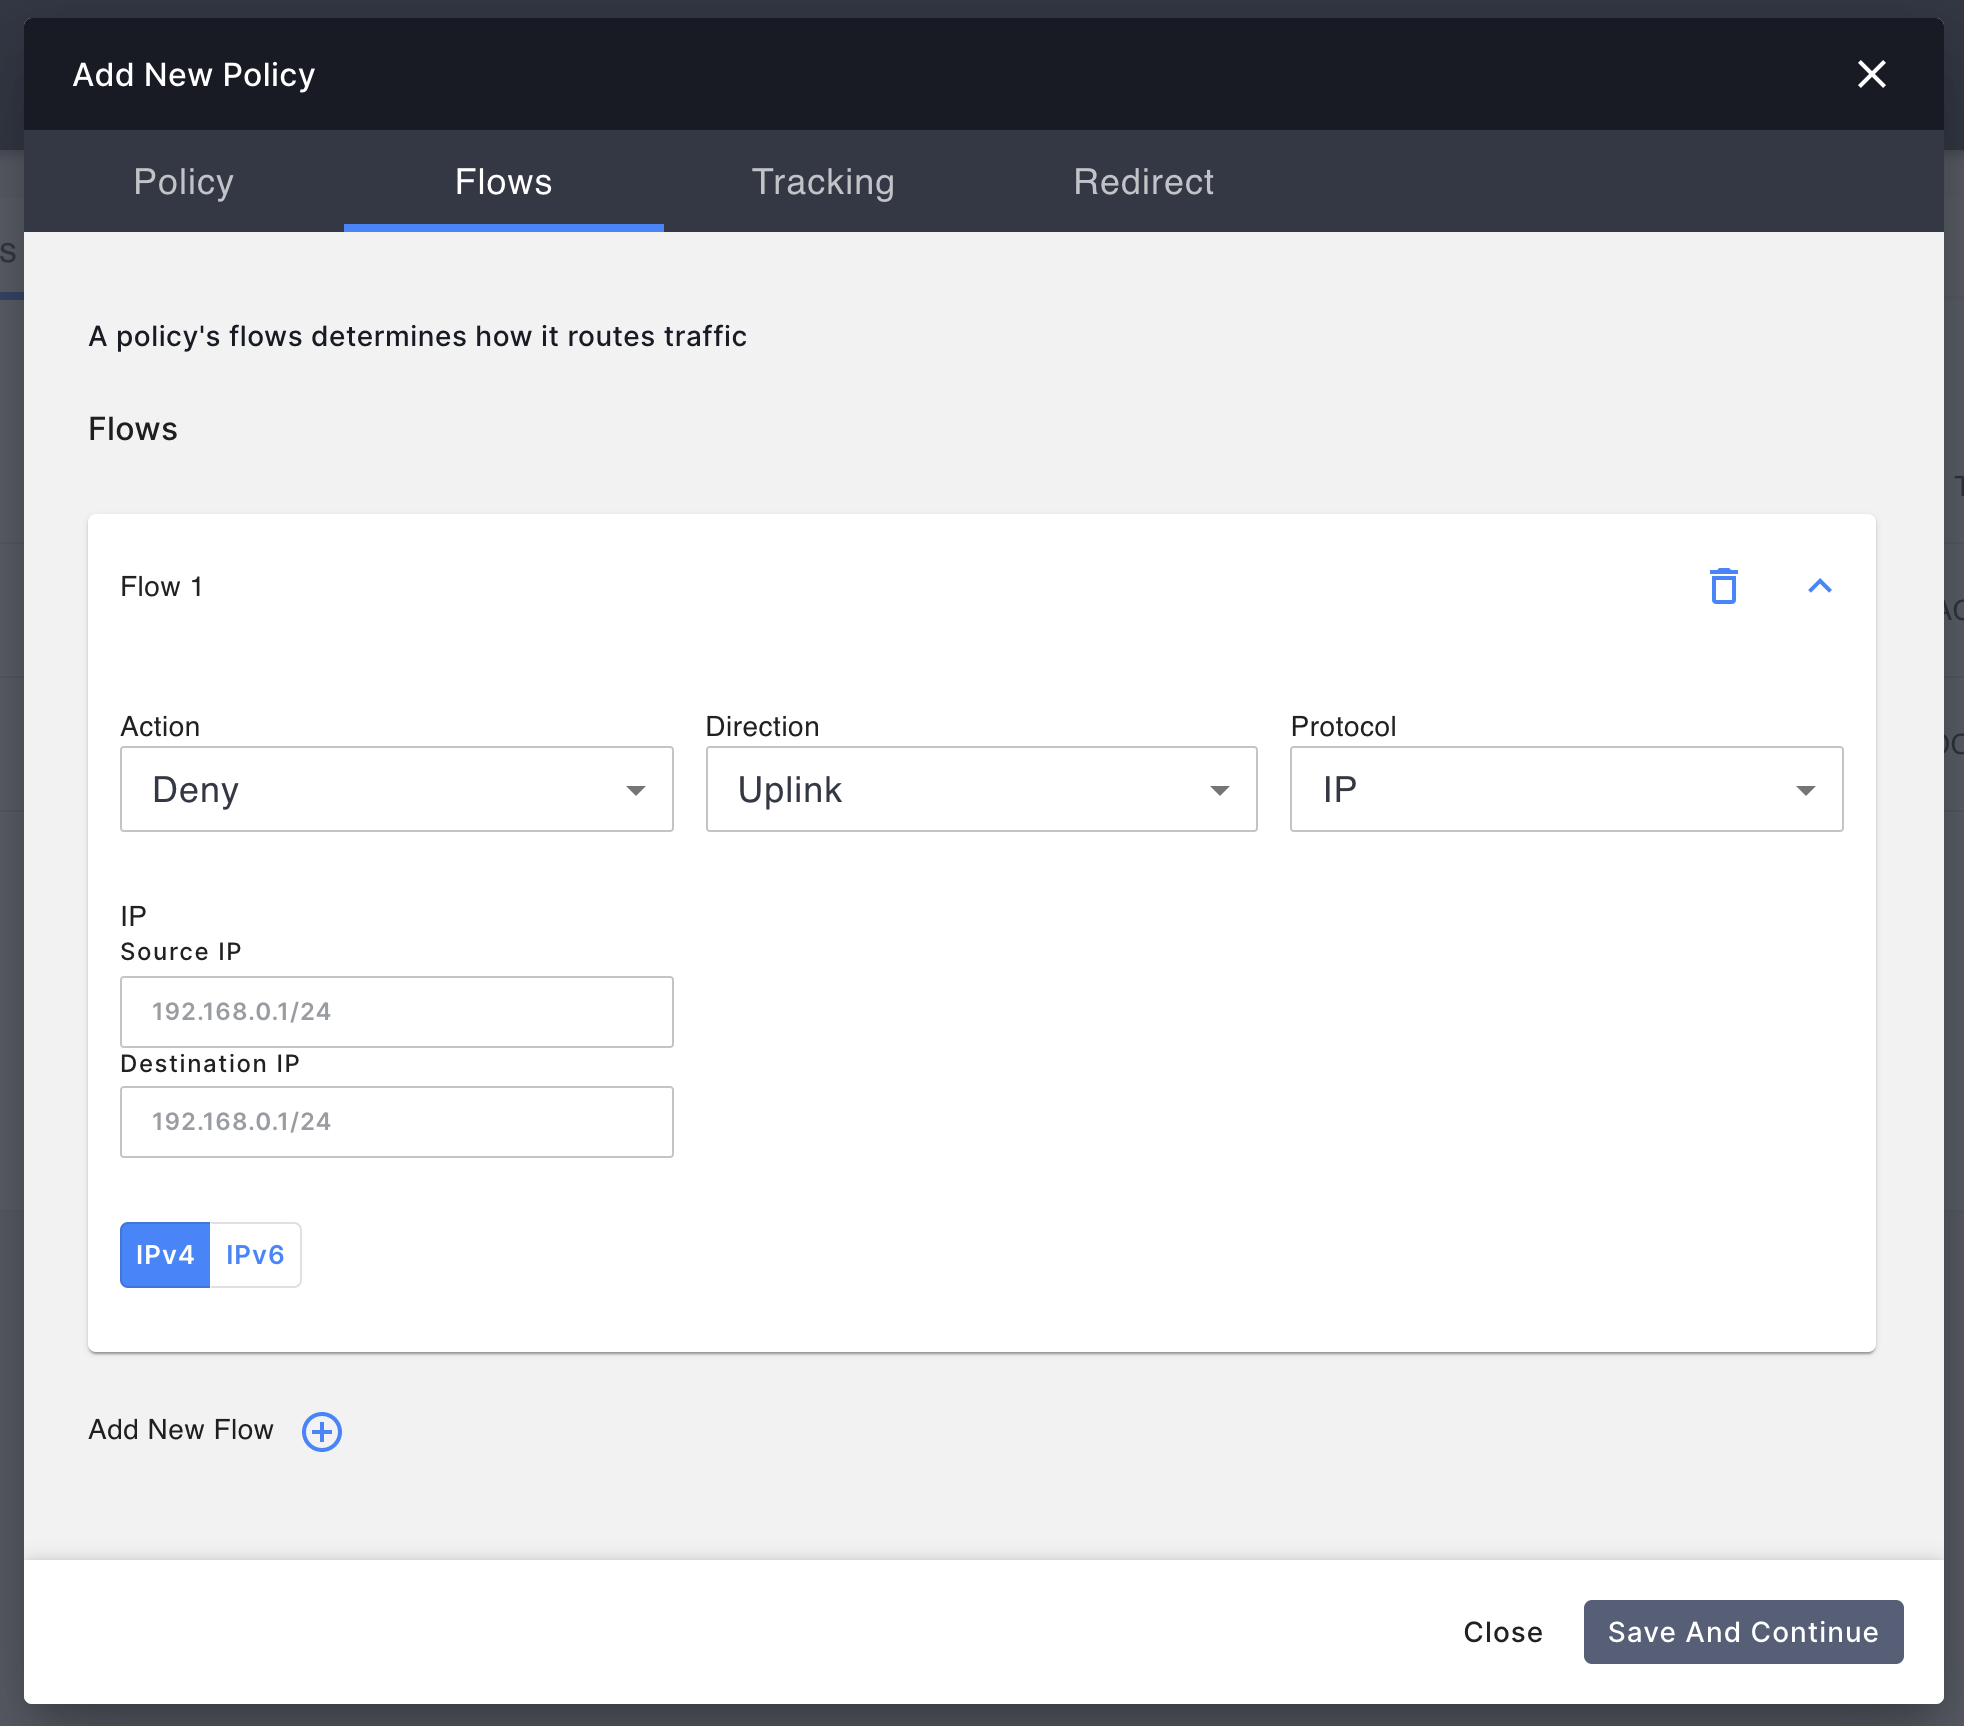Click Save And Continue
The width and height of the screenshot is (1964, 1726).
(1742, 1632)
